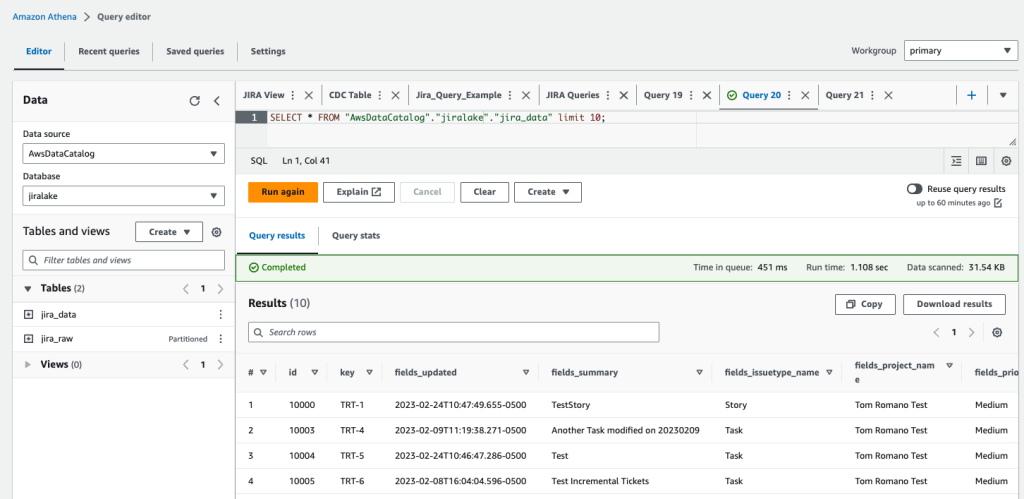Switch to the Query stats tab
Viewport: 1024px width, 499px height.
click(x=356, y=236)
